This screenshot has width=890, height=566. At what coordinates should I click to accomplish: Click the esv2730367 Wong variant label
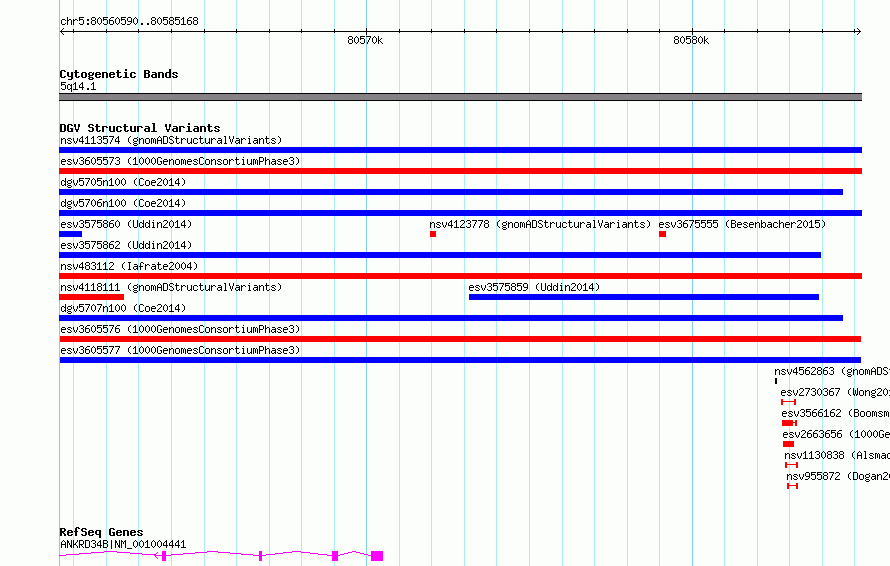coord(835,392)
